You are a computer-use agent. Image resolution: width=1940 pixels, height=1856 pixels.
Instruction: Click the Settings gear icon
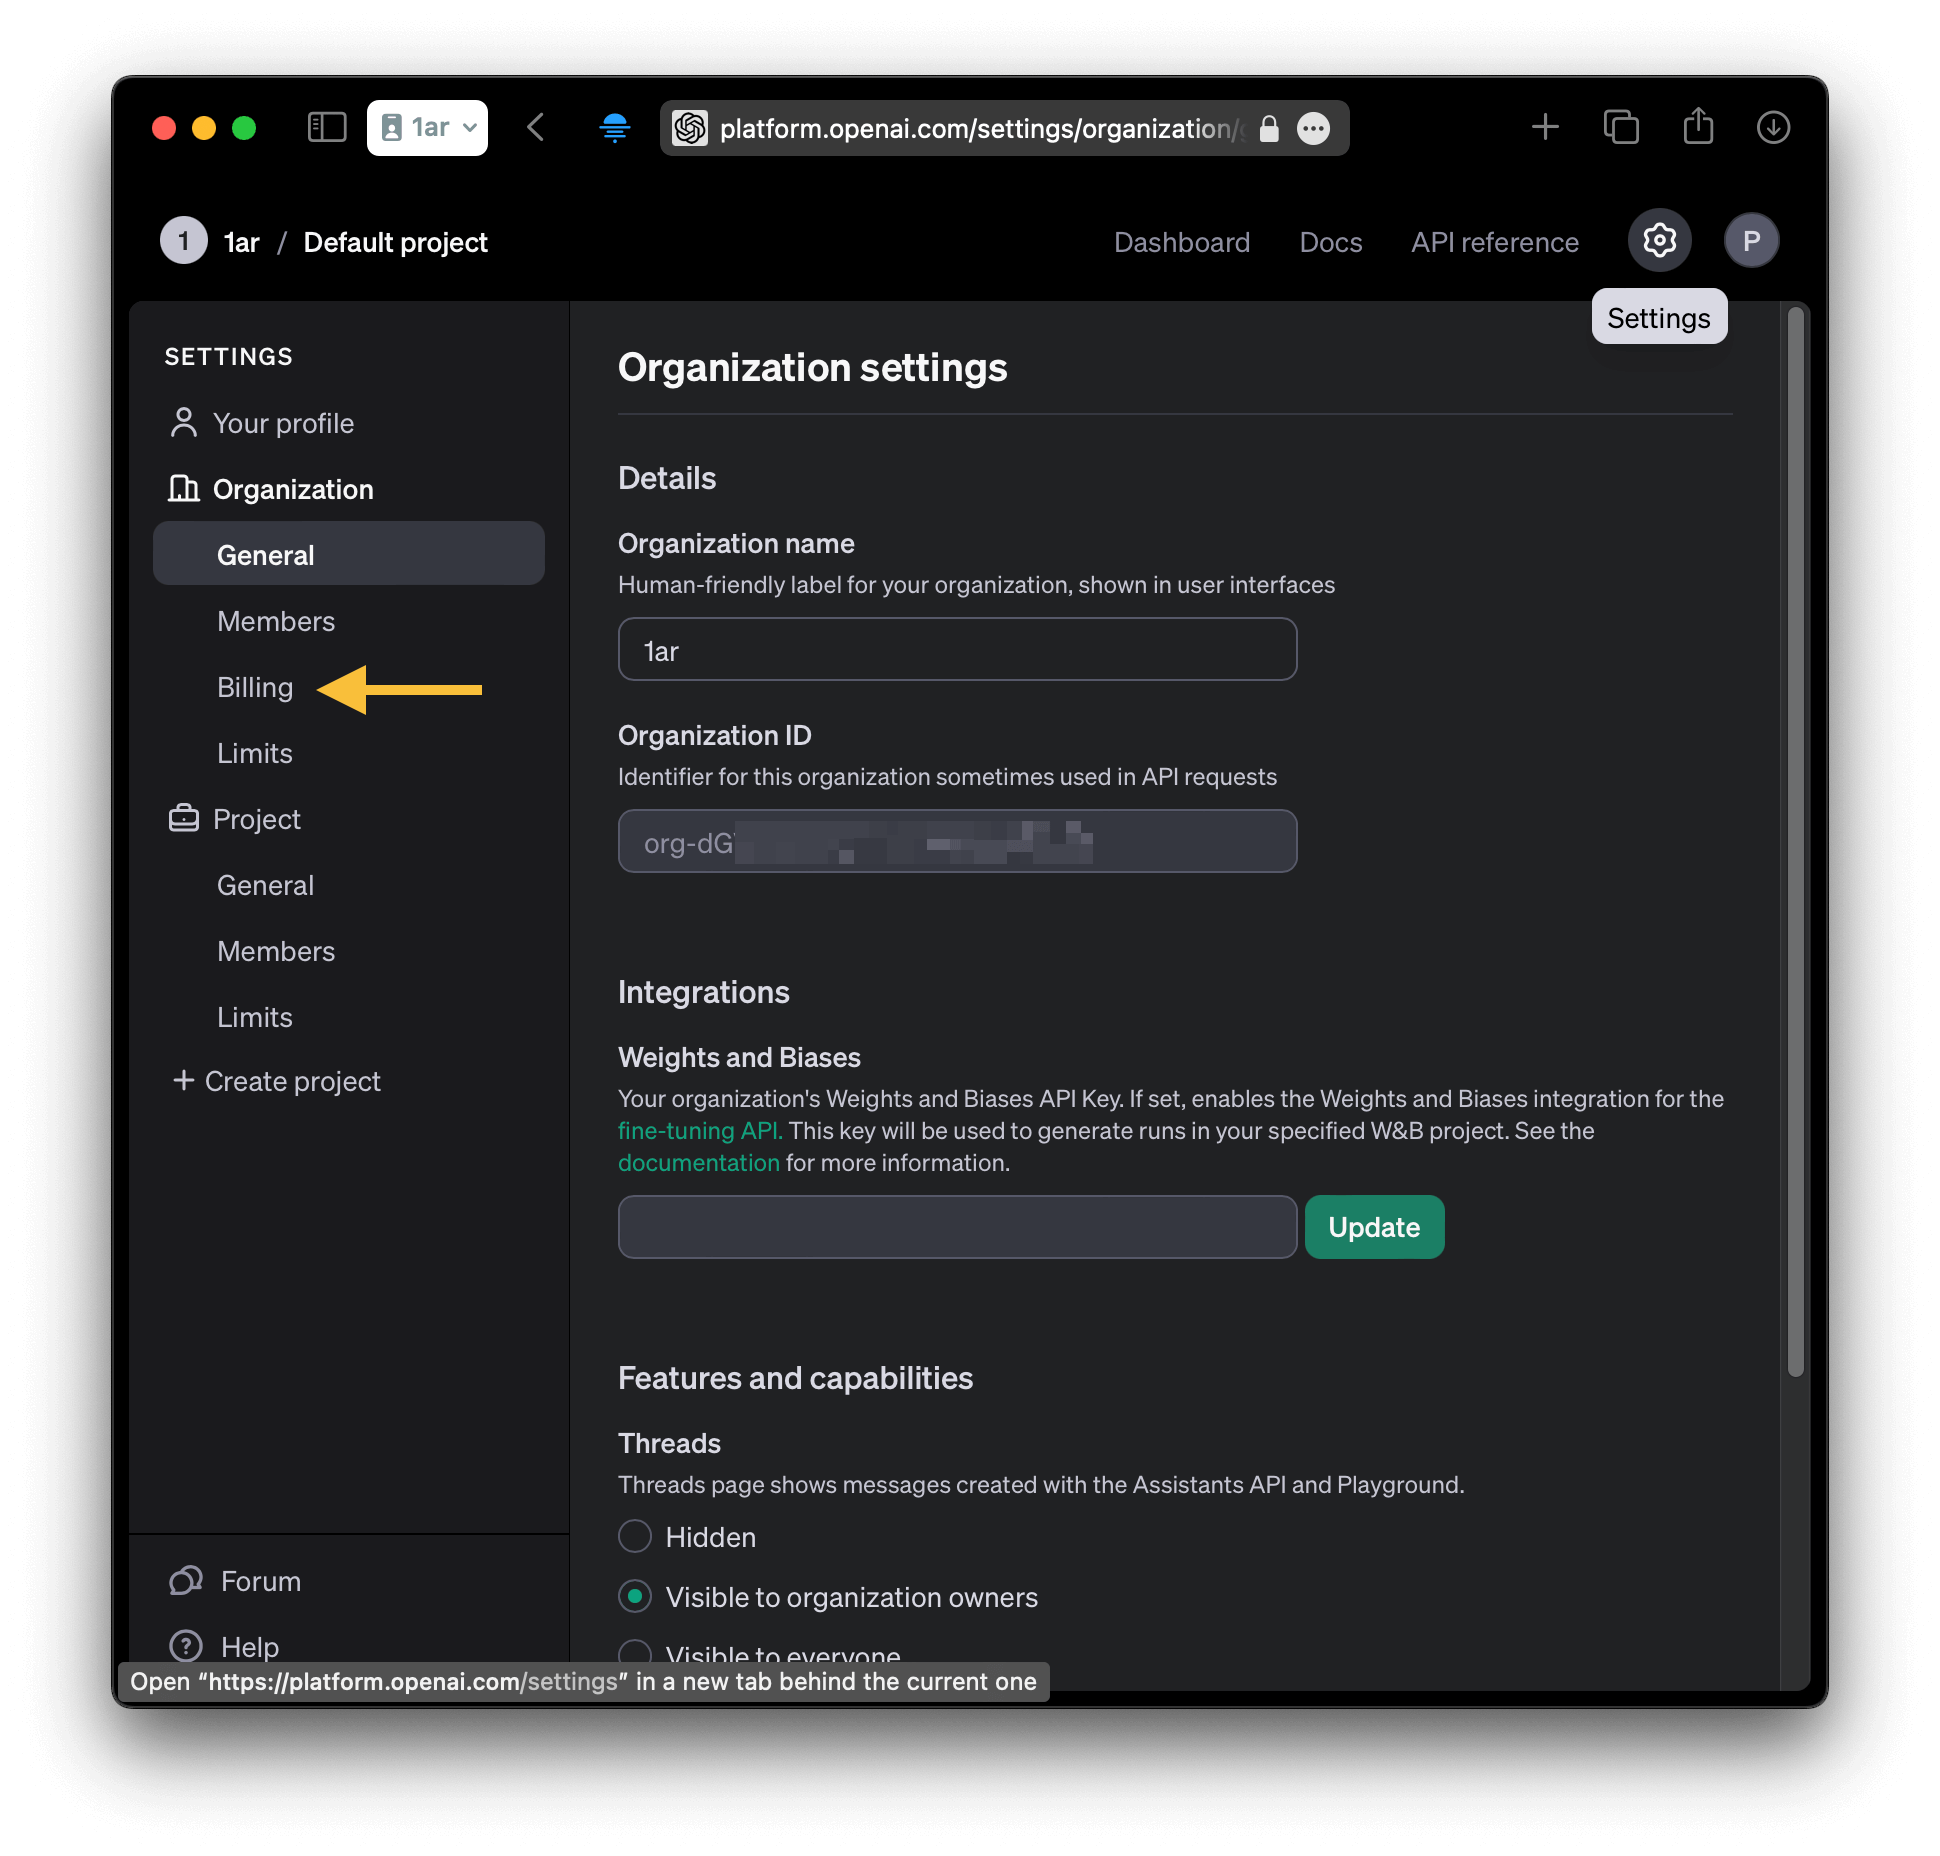(x=1658, y=242)
